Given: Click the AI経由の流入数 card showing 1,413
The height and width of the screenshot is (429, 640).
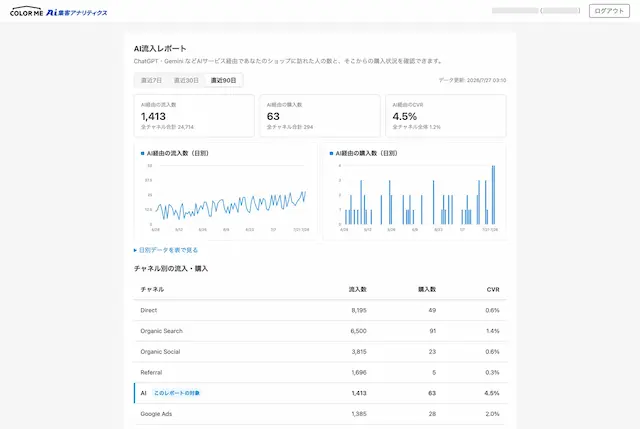Looking at the screenshot, I should 194,116.
